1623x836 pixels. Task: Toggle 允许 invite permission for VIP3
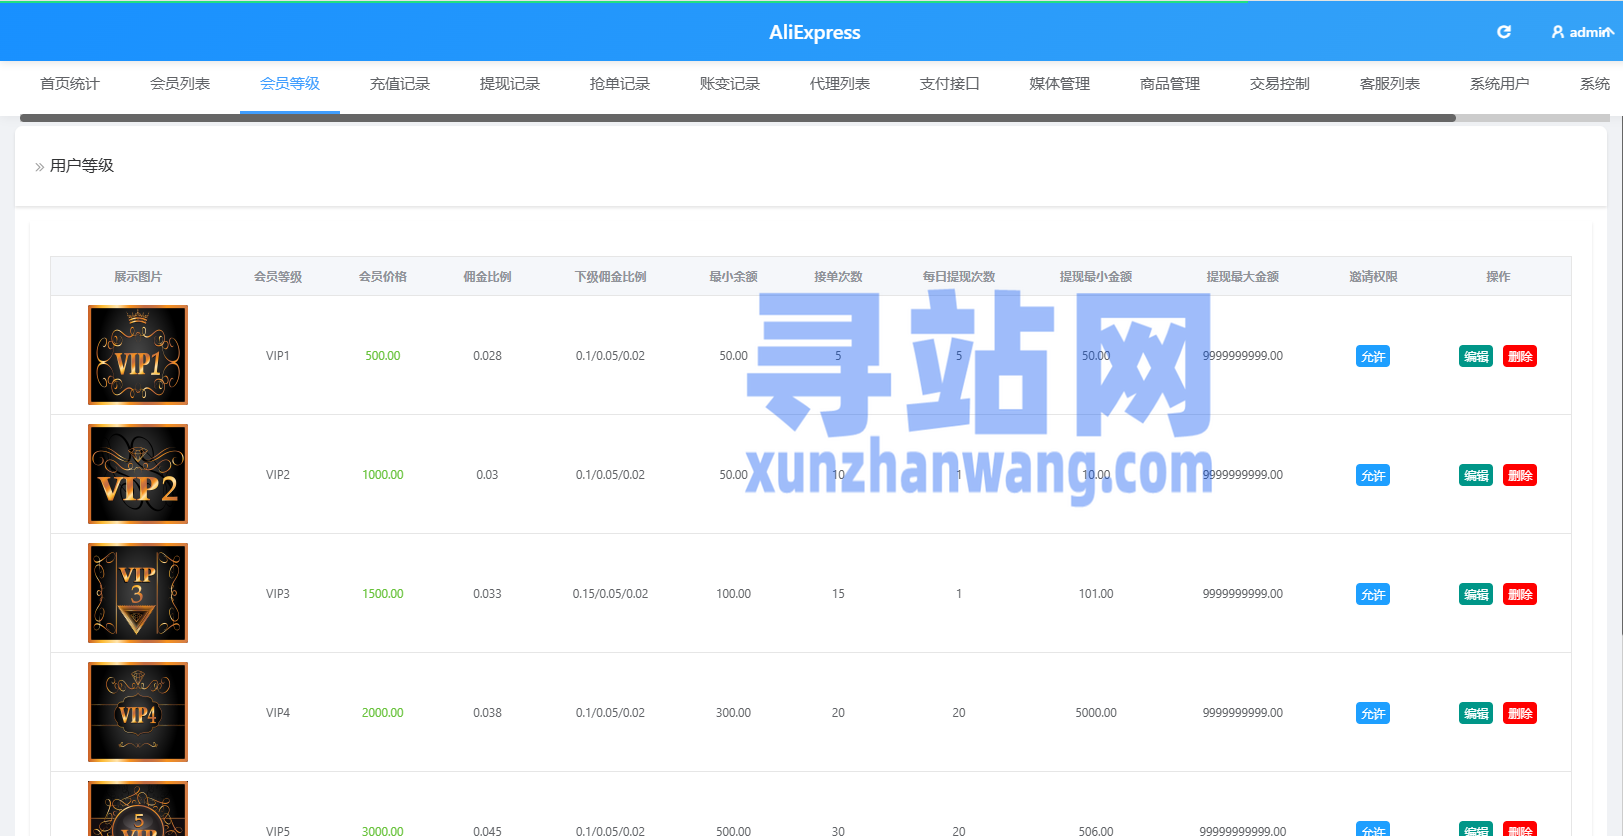click(1373, 594)
